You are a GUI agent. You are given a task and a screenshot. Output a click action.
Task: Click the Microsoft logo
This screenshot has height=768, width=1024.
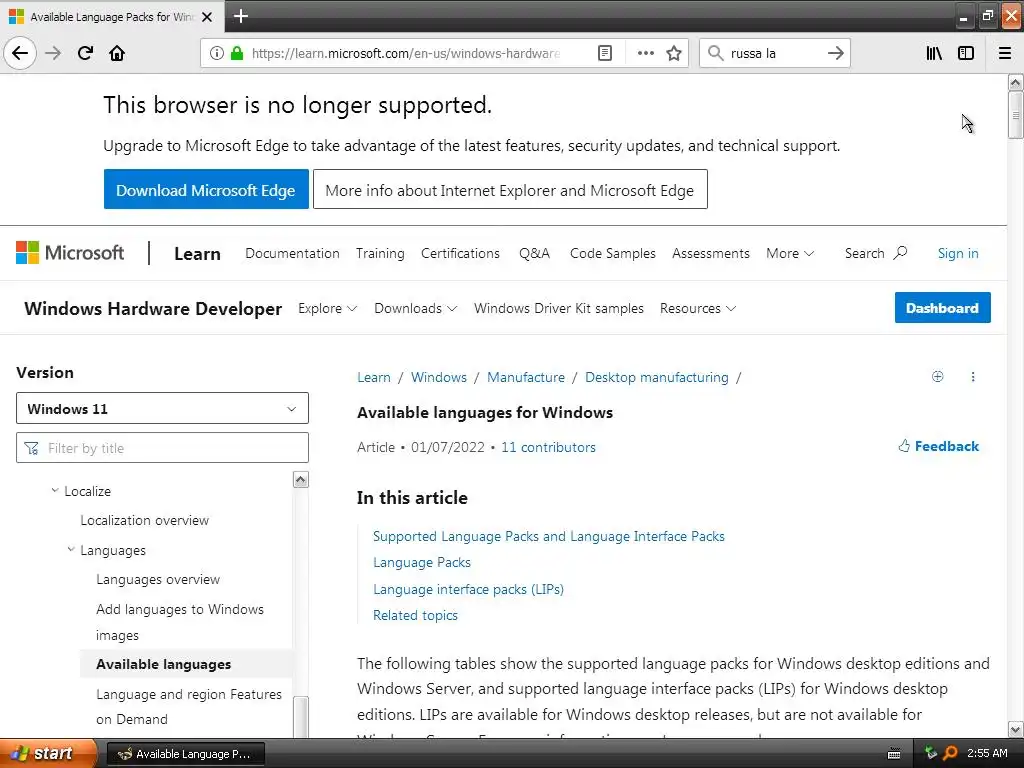tap(70, 253)
